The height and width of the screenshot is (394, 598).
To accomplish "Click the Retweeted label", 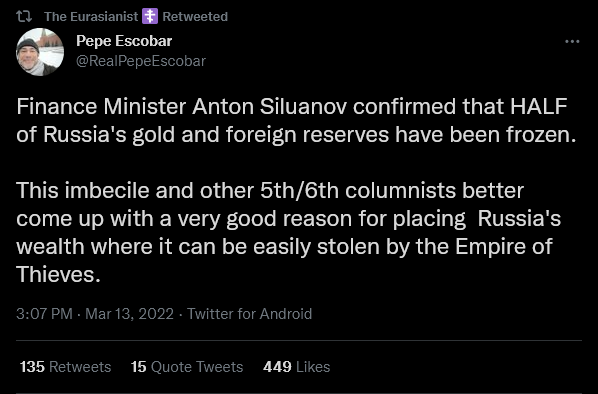I will (195, 16).
